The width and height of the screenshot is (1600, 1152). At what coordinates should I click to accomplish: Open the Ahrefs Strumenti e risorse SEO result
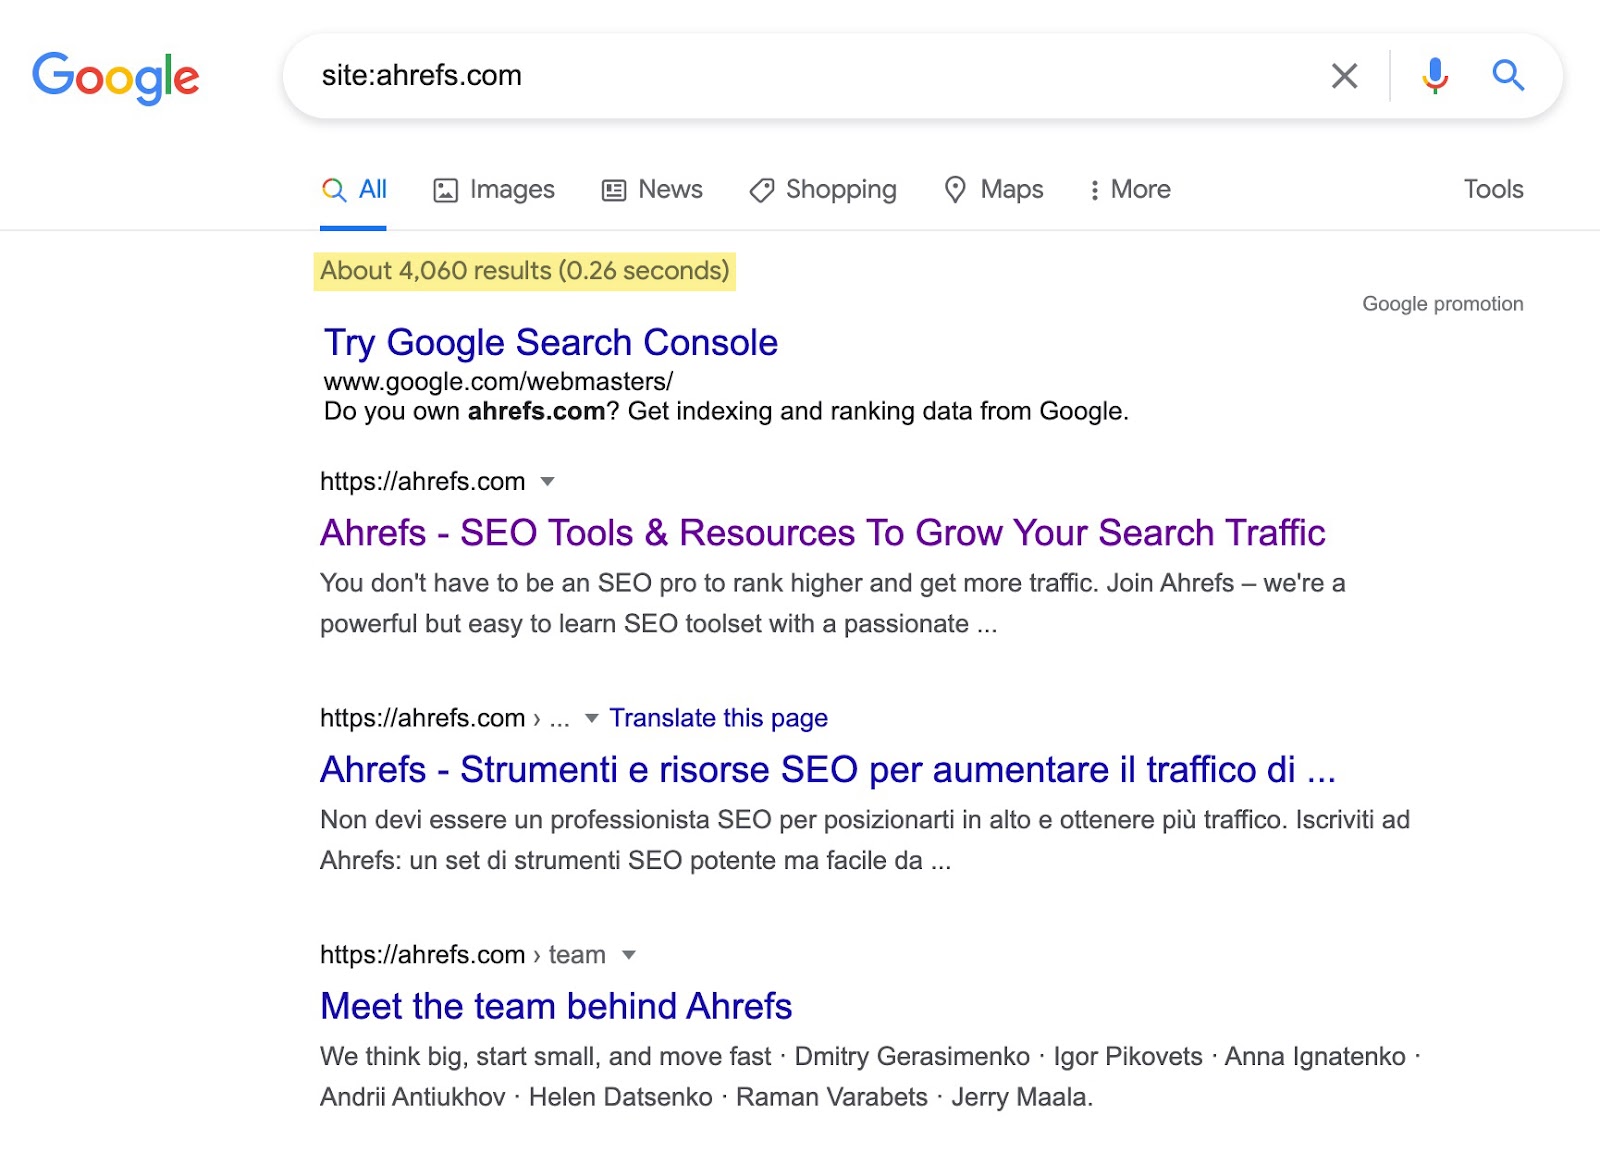coord(827,770)
